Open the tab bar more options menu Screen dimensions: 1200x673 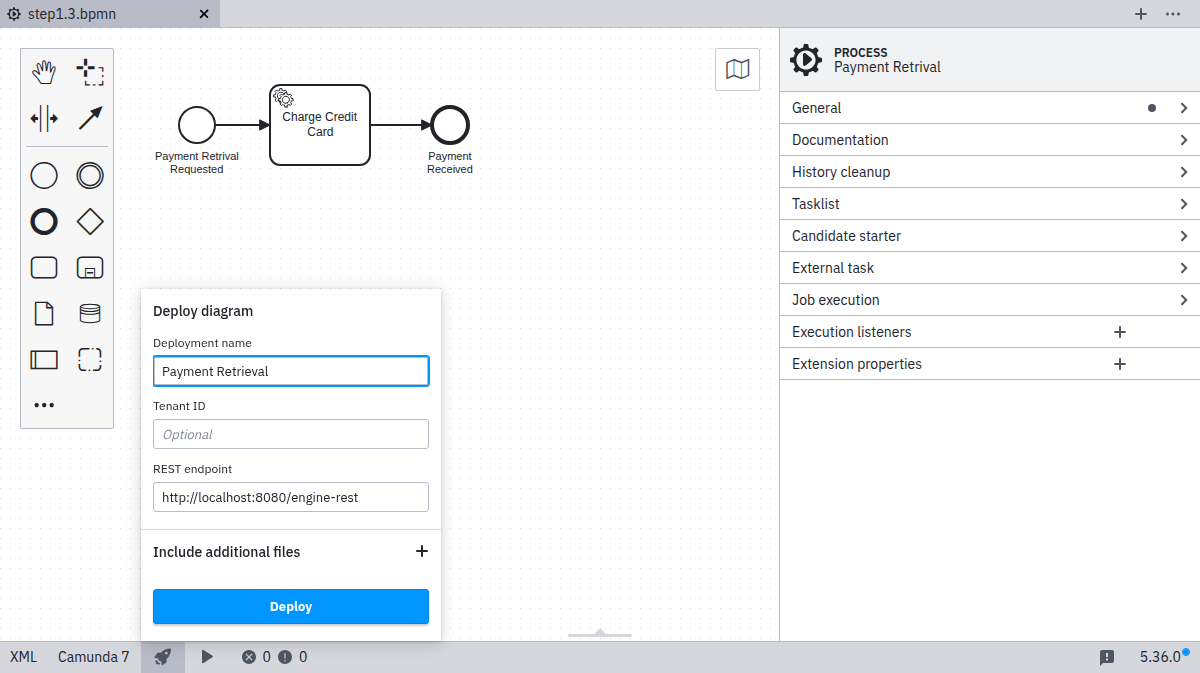[x=1173, y=14]
